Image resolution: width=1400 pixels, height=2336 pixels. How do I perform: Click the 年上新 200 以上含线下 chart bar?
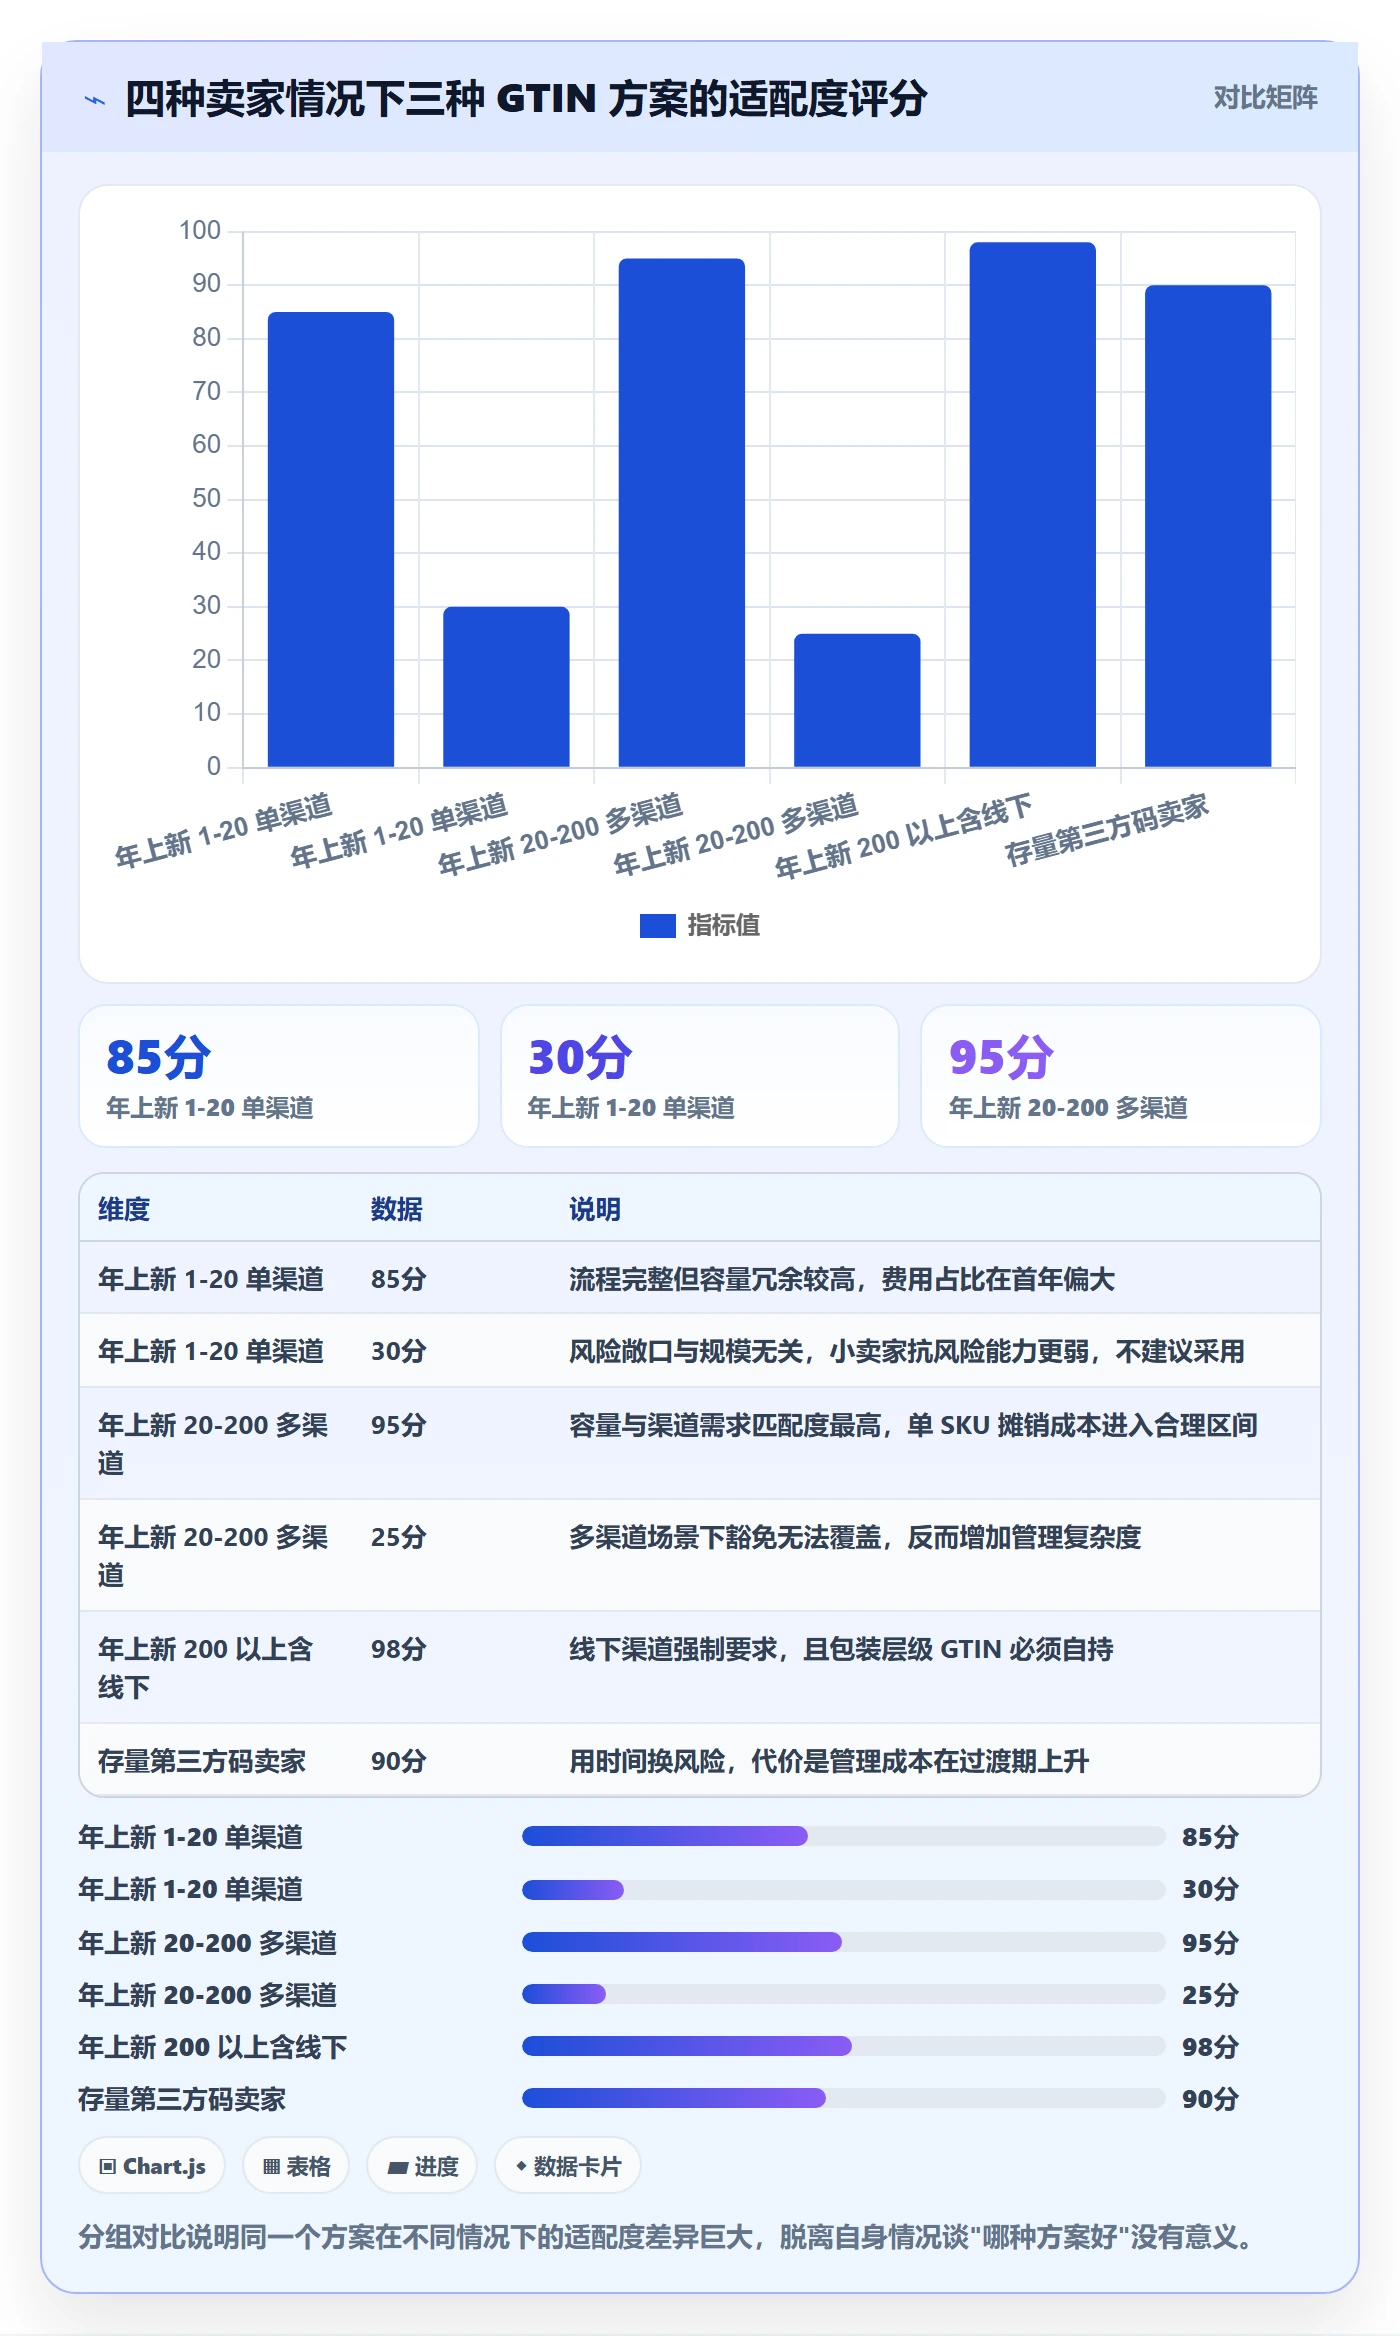(1033, 505)
